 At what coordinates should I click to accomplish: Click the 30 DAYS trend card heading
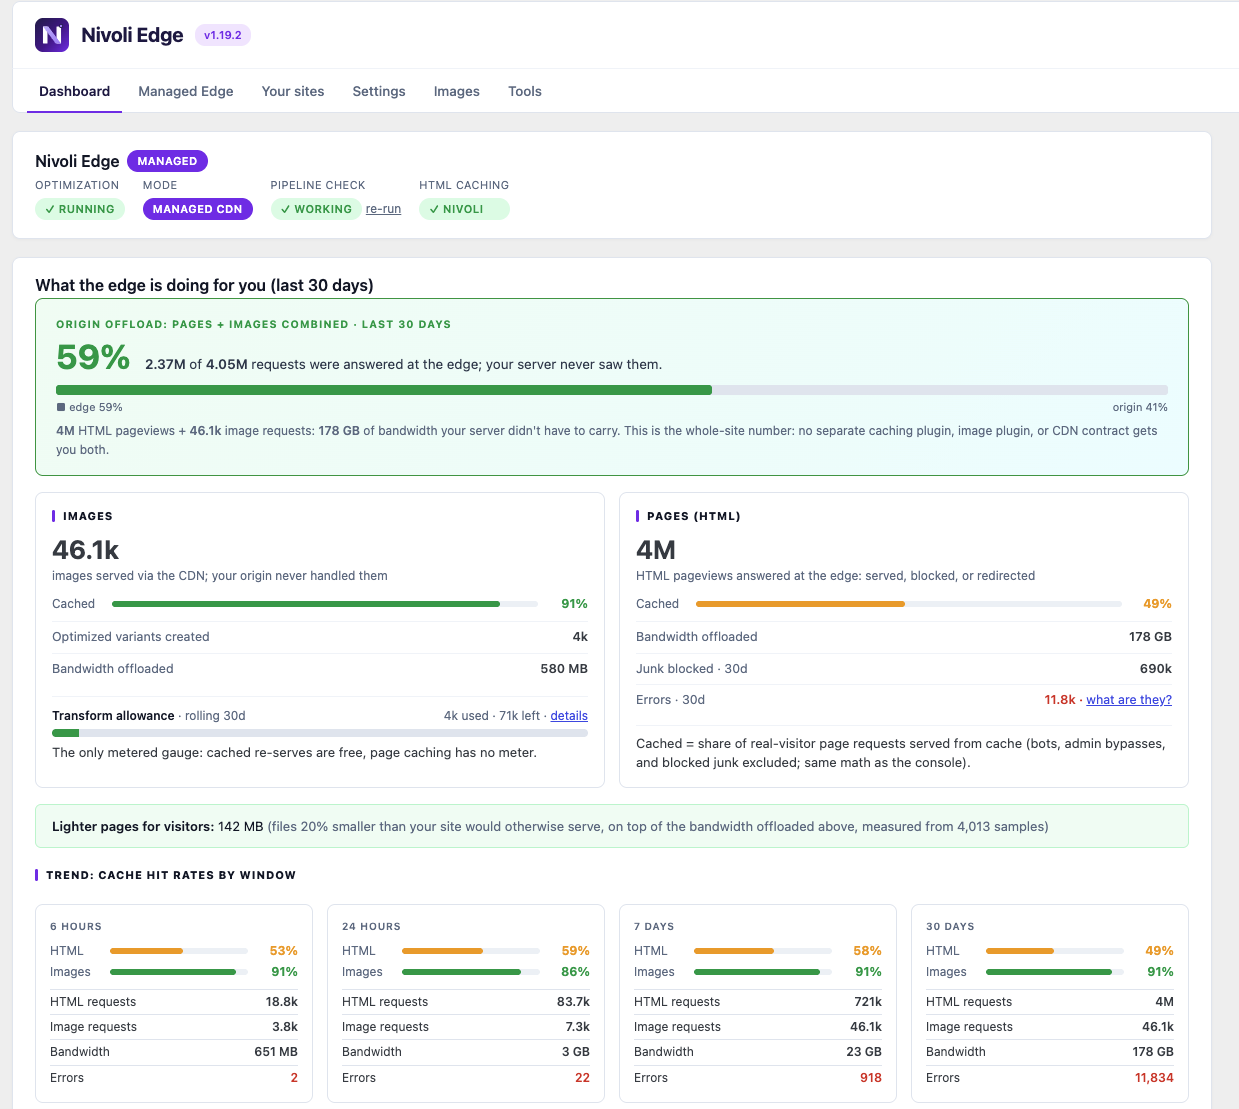pyautogui.click(x=950, y=927)
